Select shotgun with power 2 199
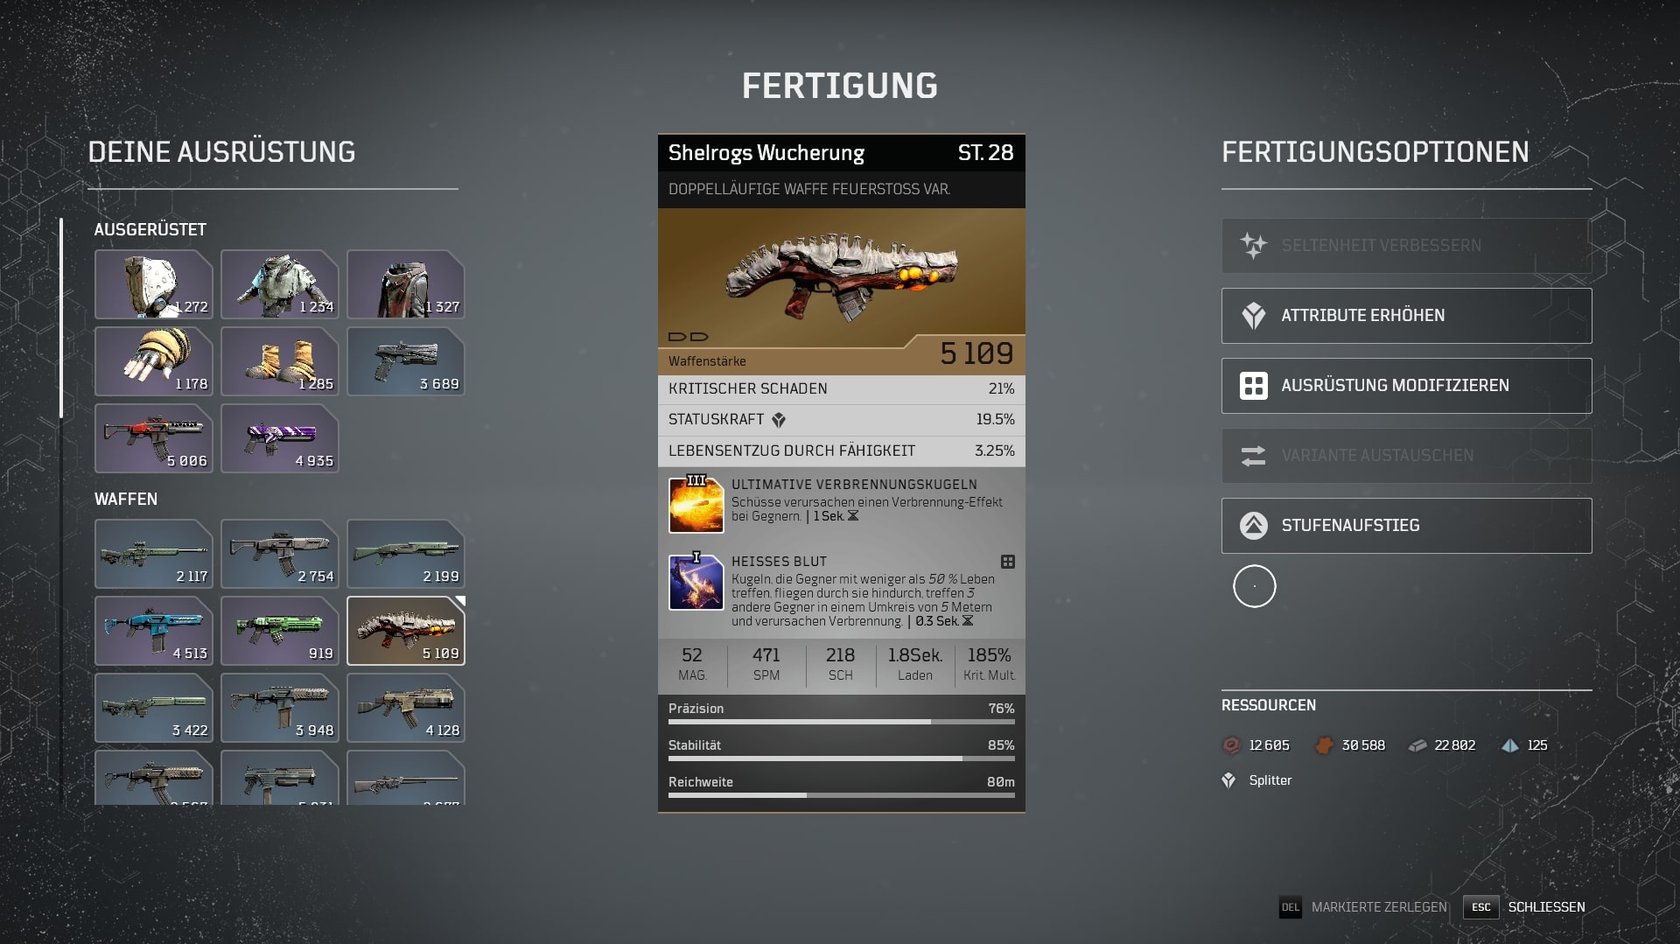 (406, 554)
